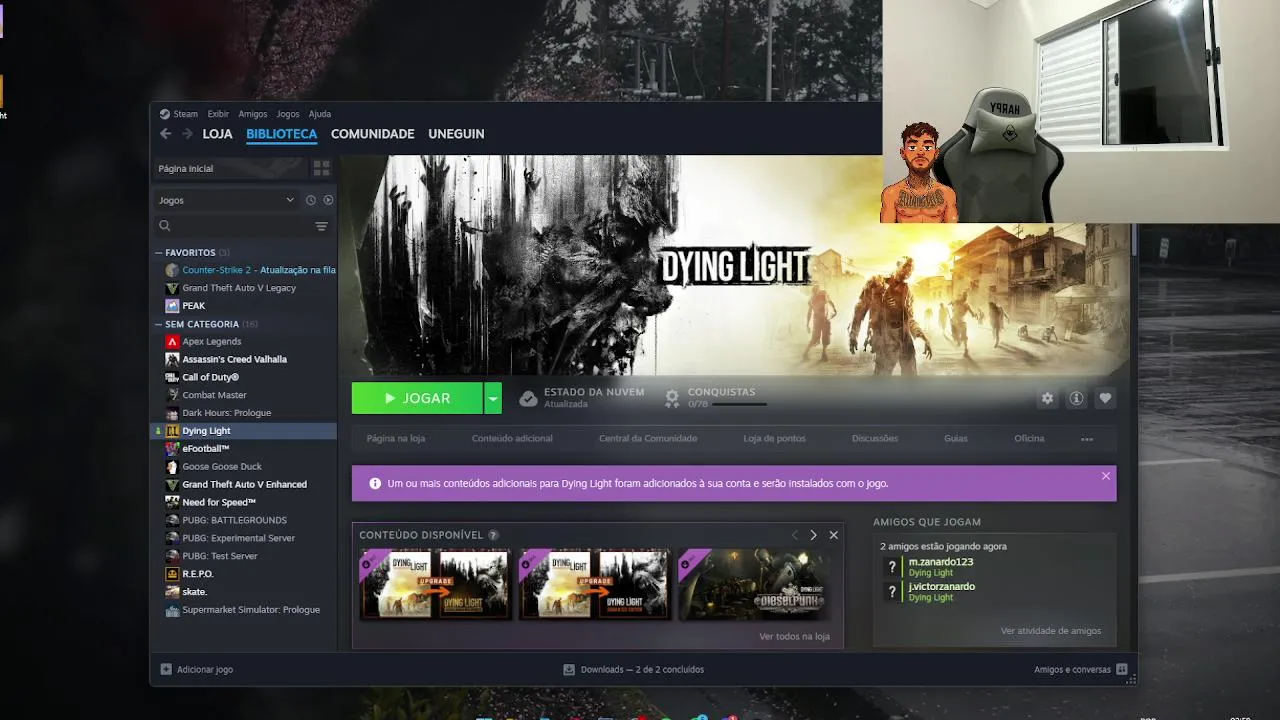Open Página na loja link
Screen dimensions: 1280x720
tap(396, 438)
